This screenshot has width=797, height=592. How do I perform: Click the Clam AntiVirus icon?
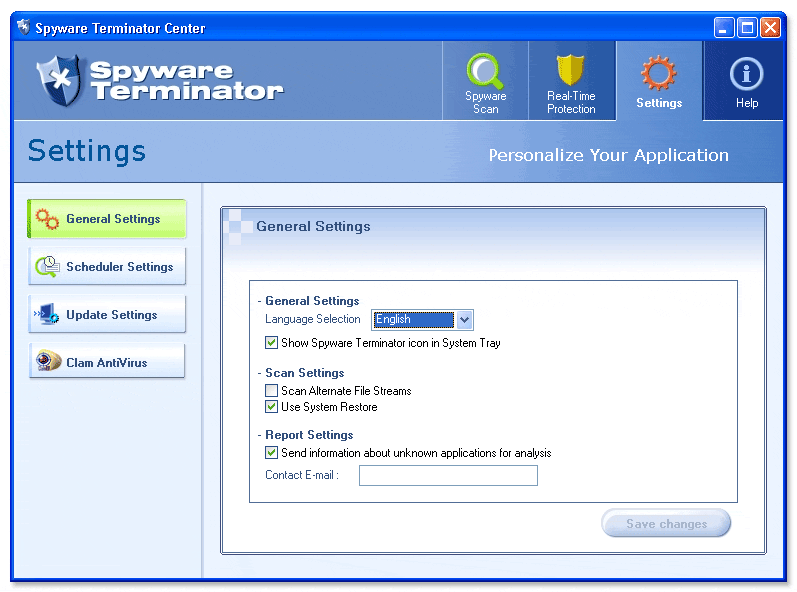pyautogui.click(x=47, y=363)
